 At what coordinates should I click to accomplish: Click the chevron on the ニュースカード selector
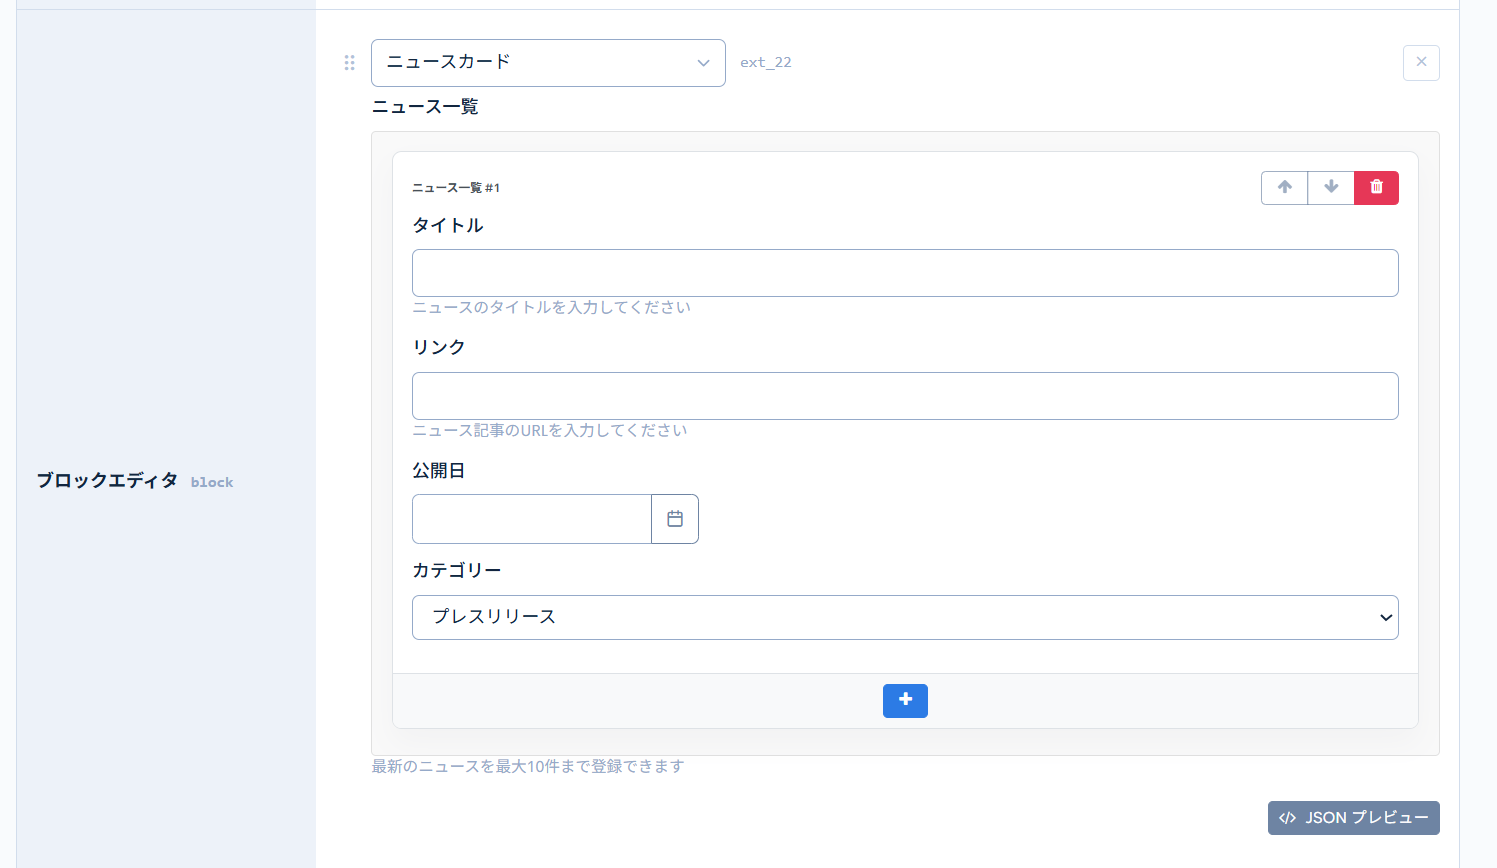(703, 62)
